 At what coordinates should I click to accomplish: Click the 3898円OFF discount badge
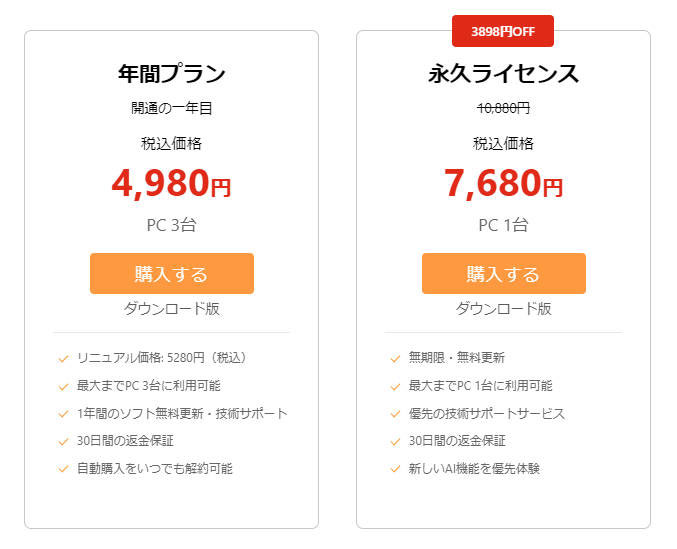(503, 31)
